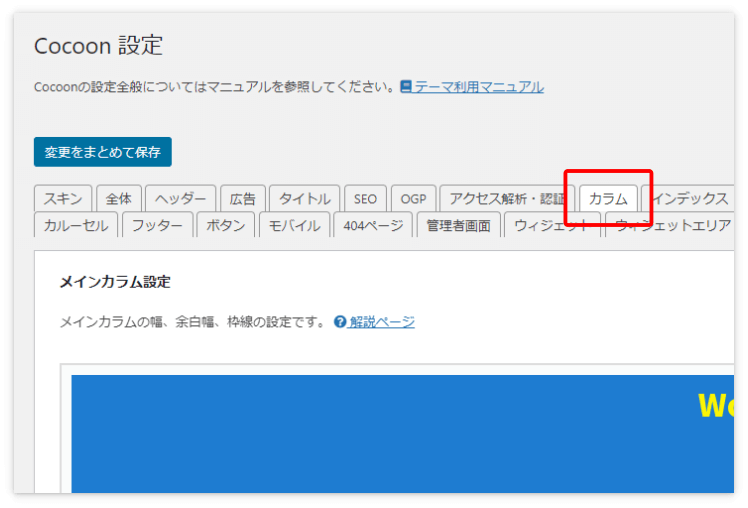The width and height of the screenshot is (748, 508).
Task: Click the Cocoon 設定 page title
Action: point(99,46)
